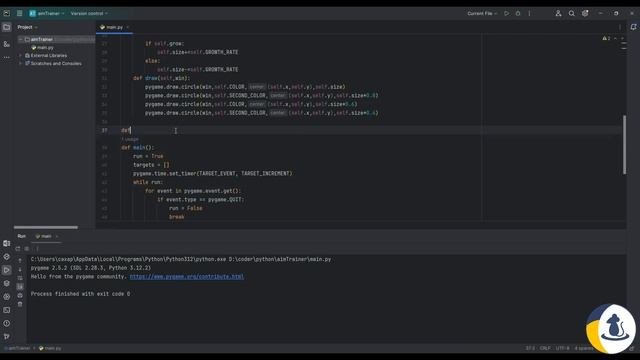Click main.py breadcrumb in status bar
640x360 pixels.
click(x=50, y=349)
